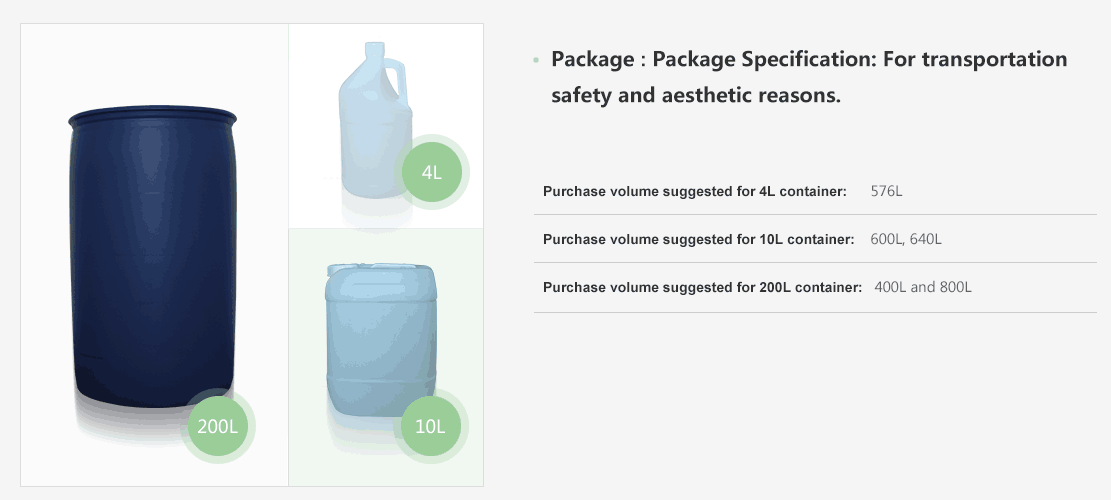1111x500 pixels.
Task: Click the 200L container purchase volume label
Action: click(x=702, y=287)
